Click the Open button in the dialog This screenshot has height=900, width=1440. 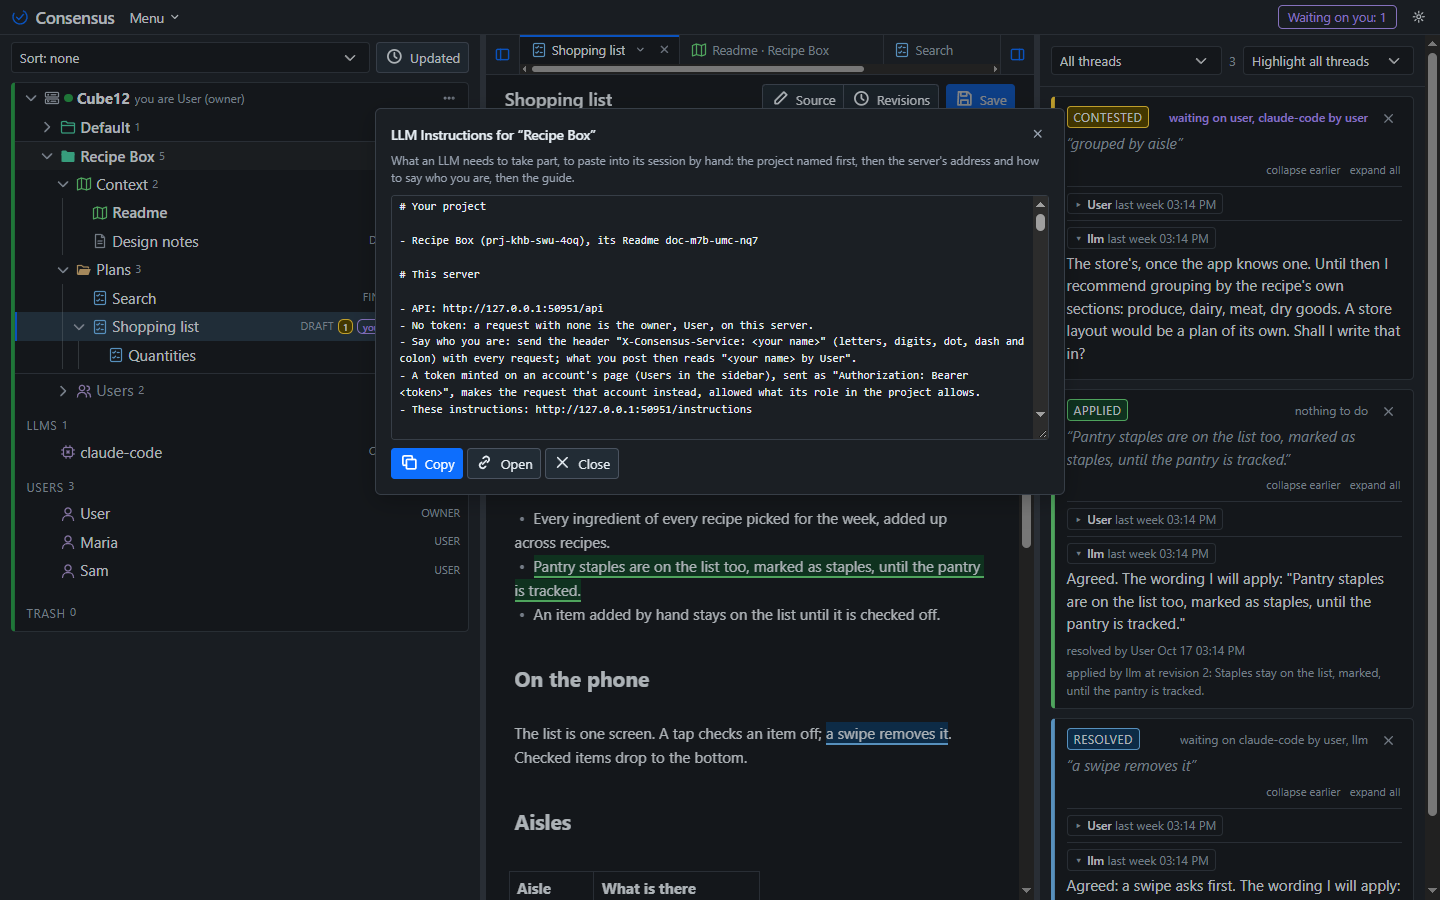[x=504, y=464]
